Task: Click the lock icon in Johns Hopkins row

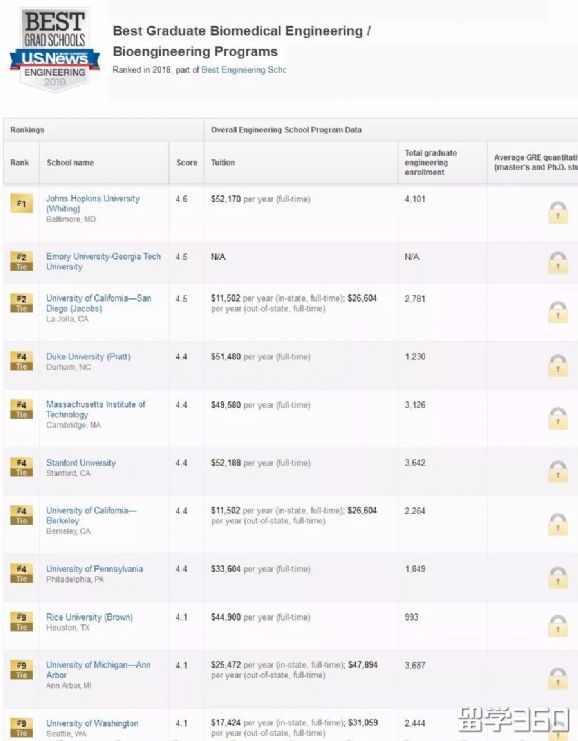Action: pos(558,212)
